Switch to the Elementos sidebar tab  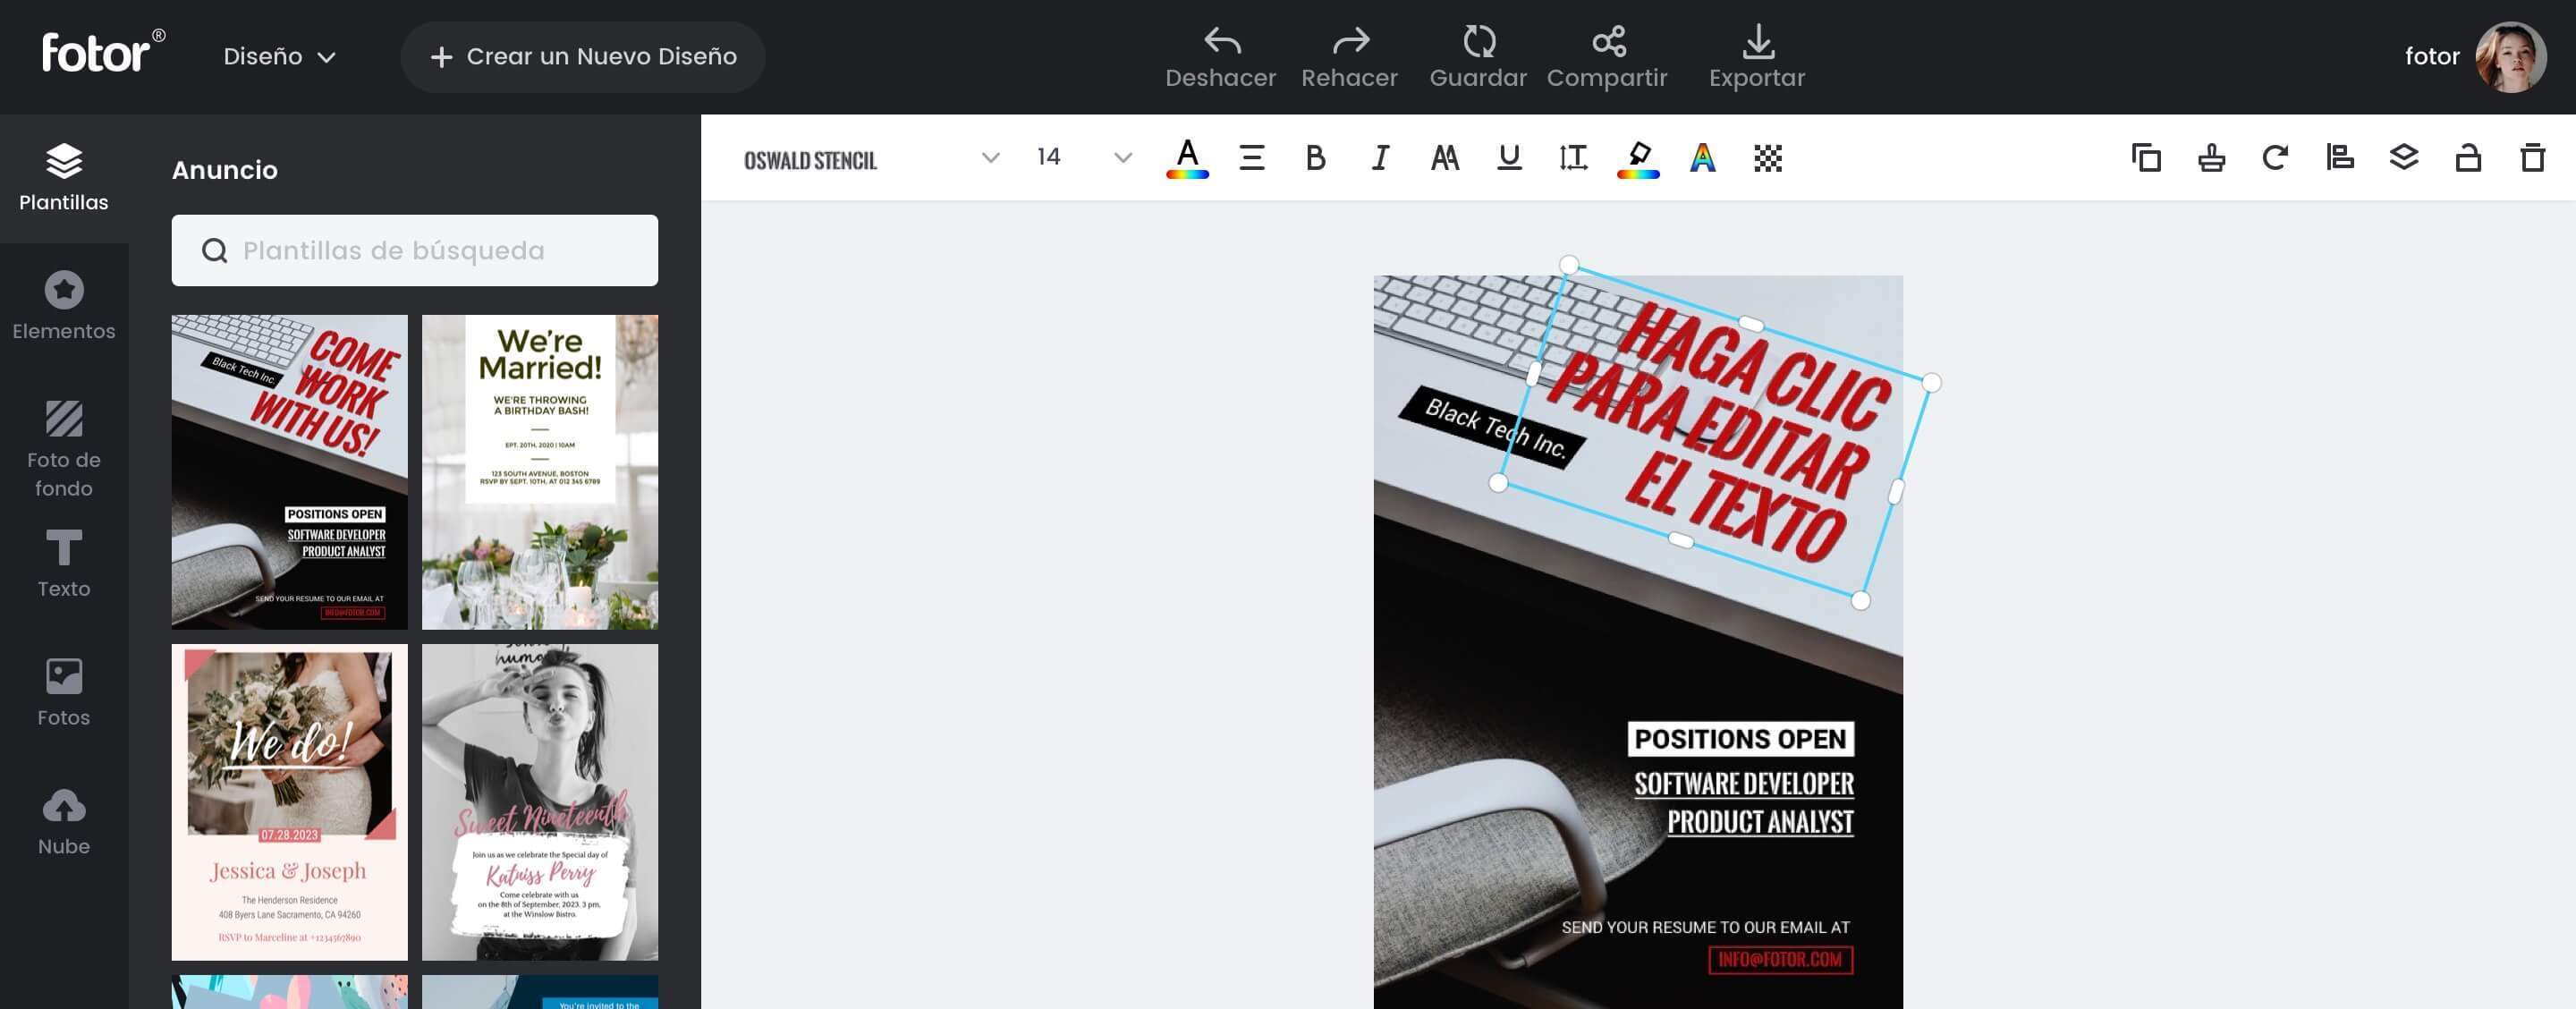point(64,306)
